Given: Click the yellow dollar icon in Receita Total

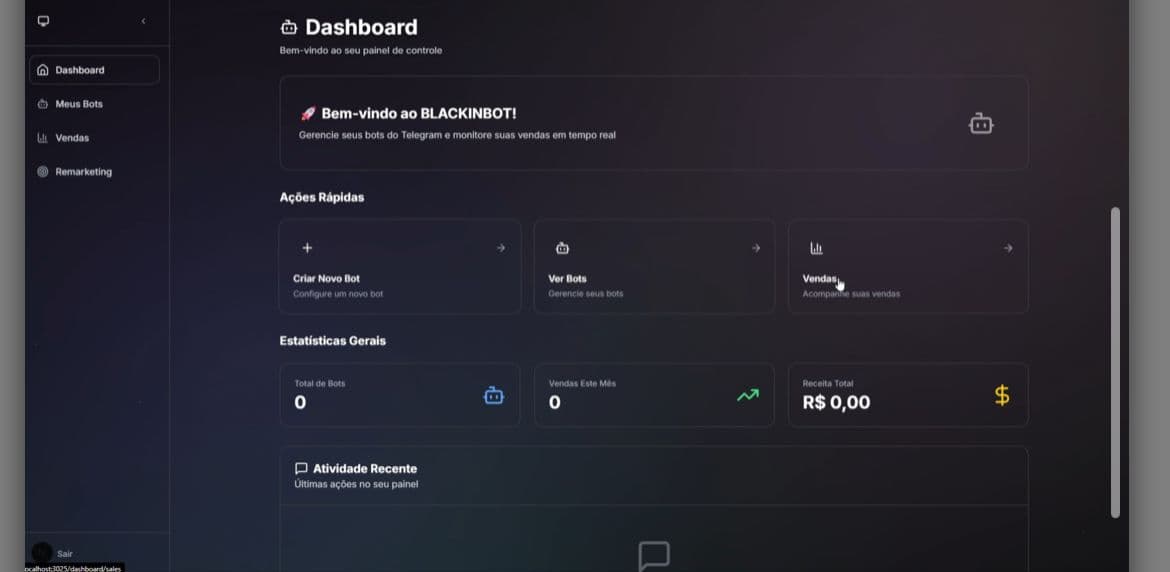Looking at the screenshot, I should point(1002,395).
